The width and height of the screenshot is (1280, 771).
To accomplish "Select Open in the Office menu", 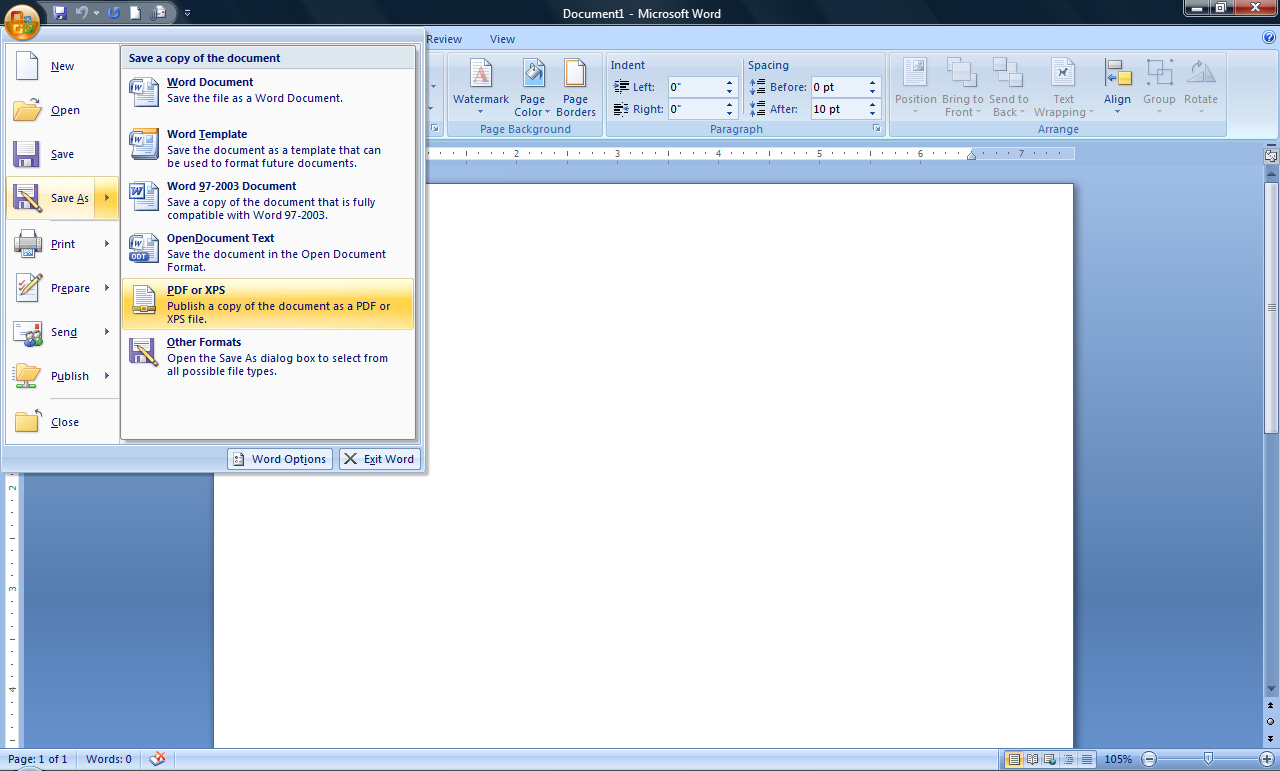I will point(62,110).
